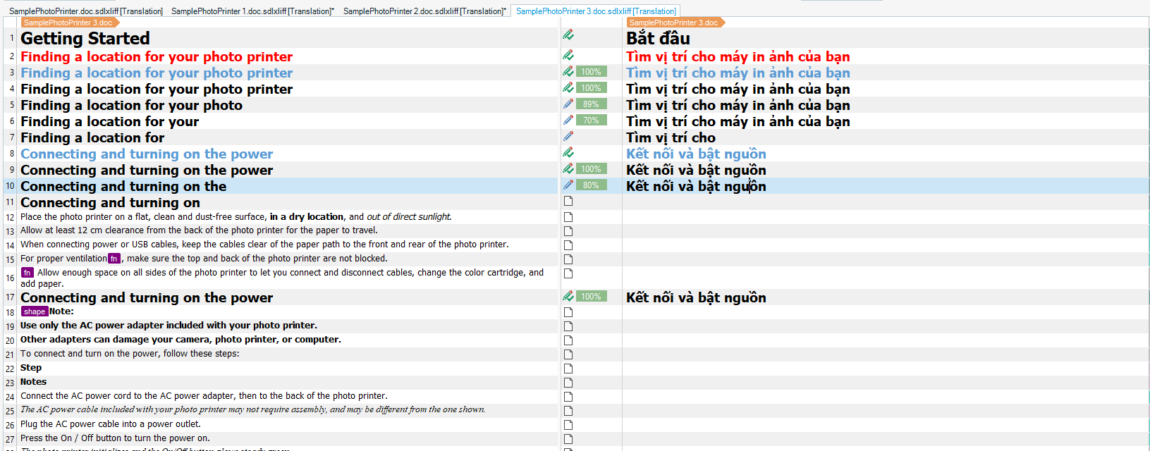Image resolution: width=1150 pixels, height=451 pixels.
Task: Click target-side SamplePhotoPrinter 3.doc orange label
Action: (675, 23)
